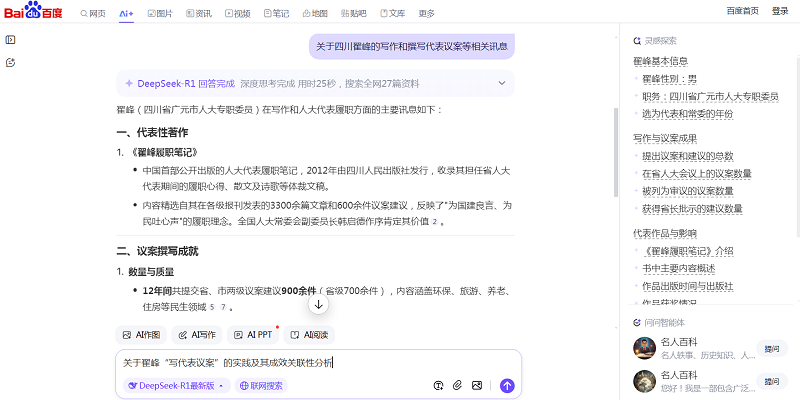Click 提问 button for second 名人百科
The width and height of the screenshot is (800, 400).
pyautogui.click(x=772, y=382)
